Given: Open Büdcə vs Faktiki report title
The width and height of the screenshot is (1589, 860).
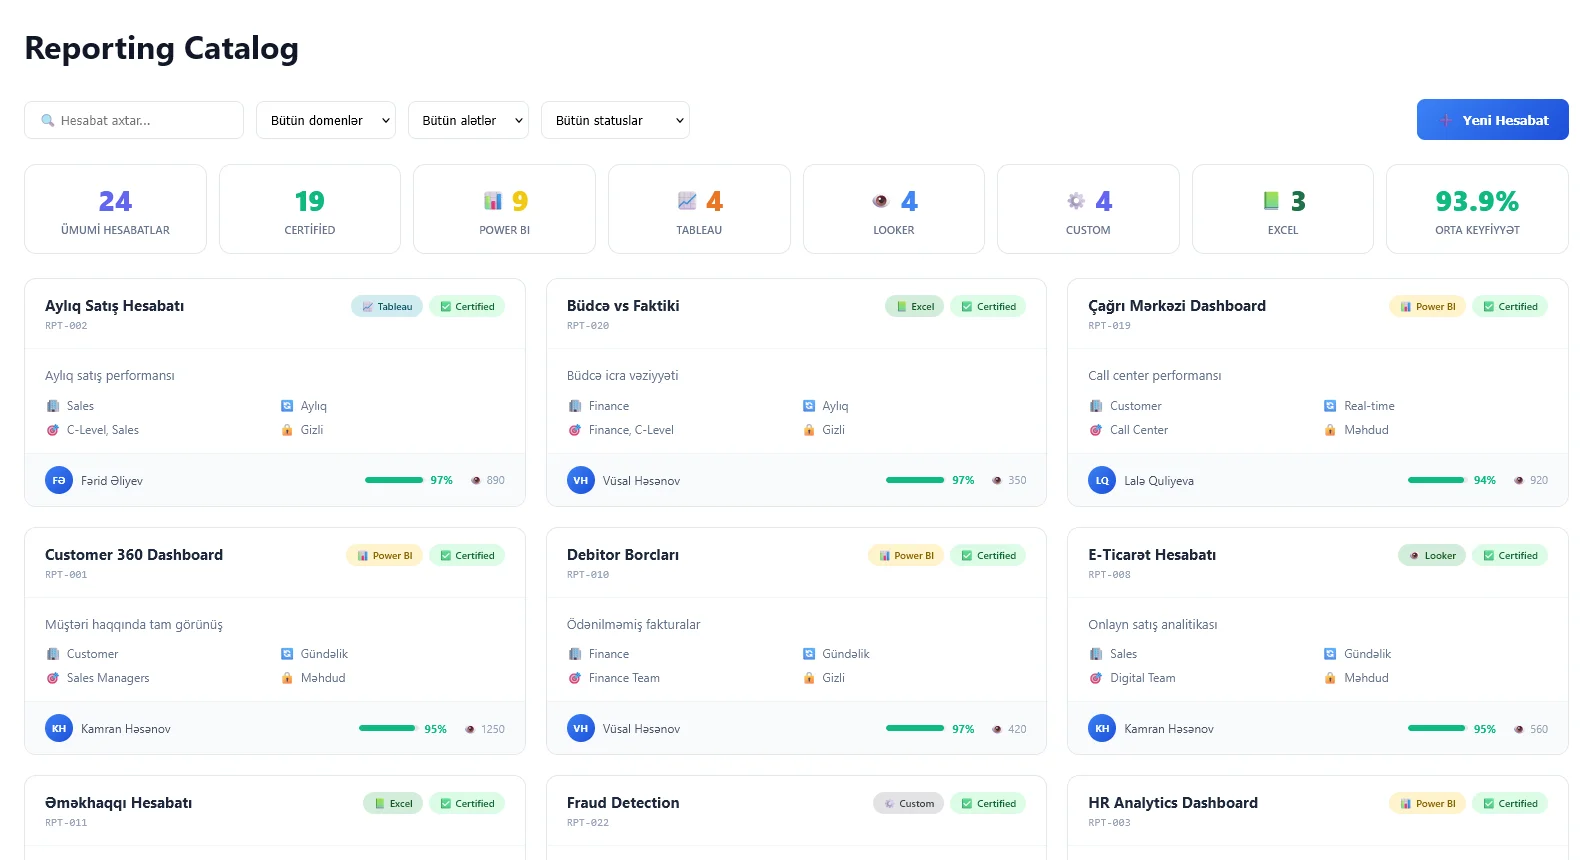Looking at the screenshot, I should 623,306.
